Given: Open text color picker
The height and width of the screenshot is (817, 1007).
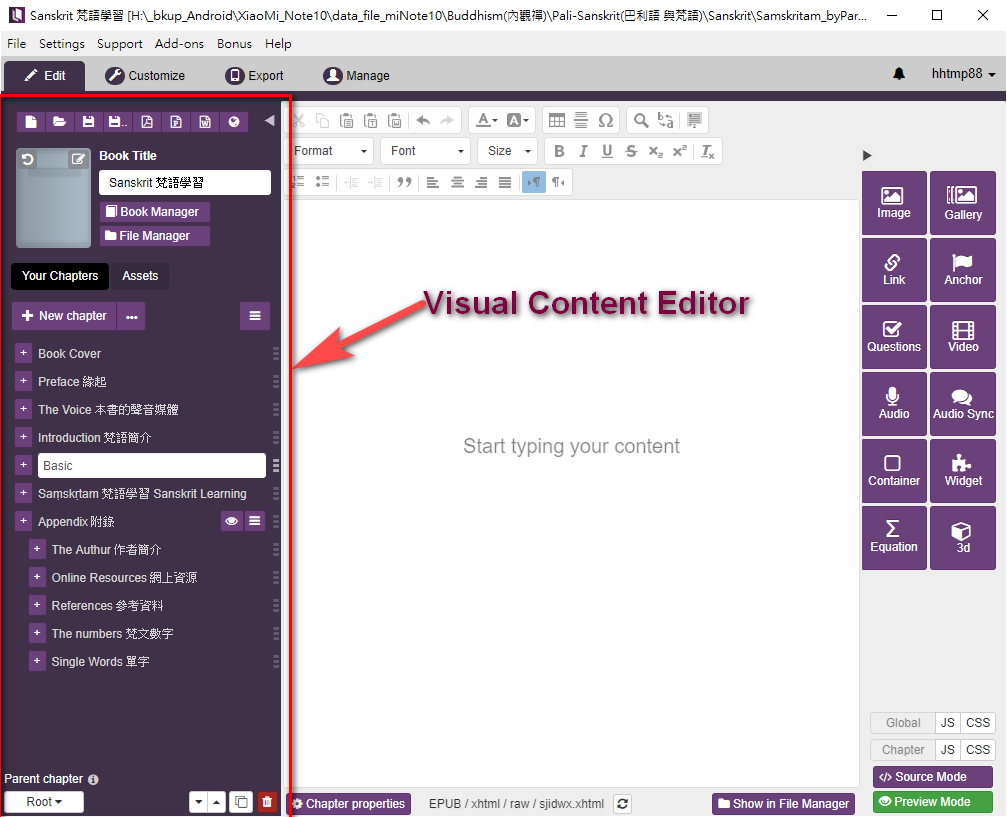Looking at the screenshot, I should pyautogui.click(x=487, y=120).
